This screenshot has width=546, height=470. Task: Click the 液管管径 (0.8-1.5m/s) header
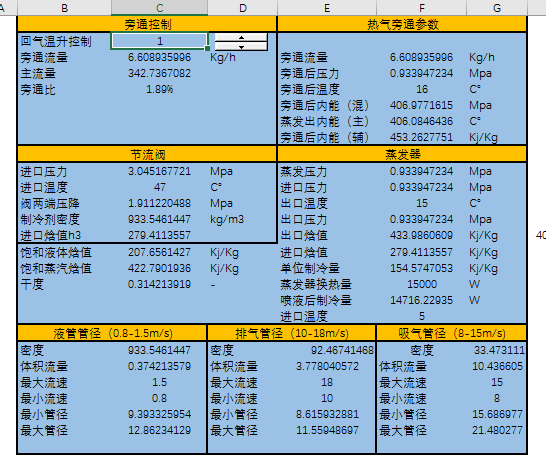pos(112,333)
